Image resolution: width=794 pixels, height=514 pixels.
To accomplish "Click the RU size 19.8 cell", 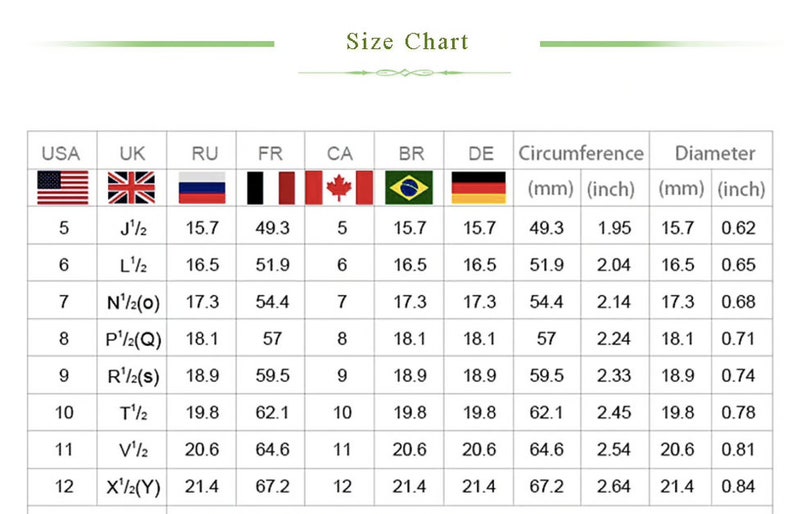I will tap(202, 413).
